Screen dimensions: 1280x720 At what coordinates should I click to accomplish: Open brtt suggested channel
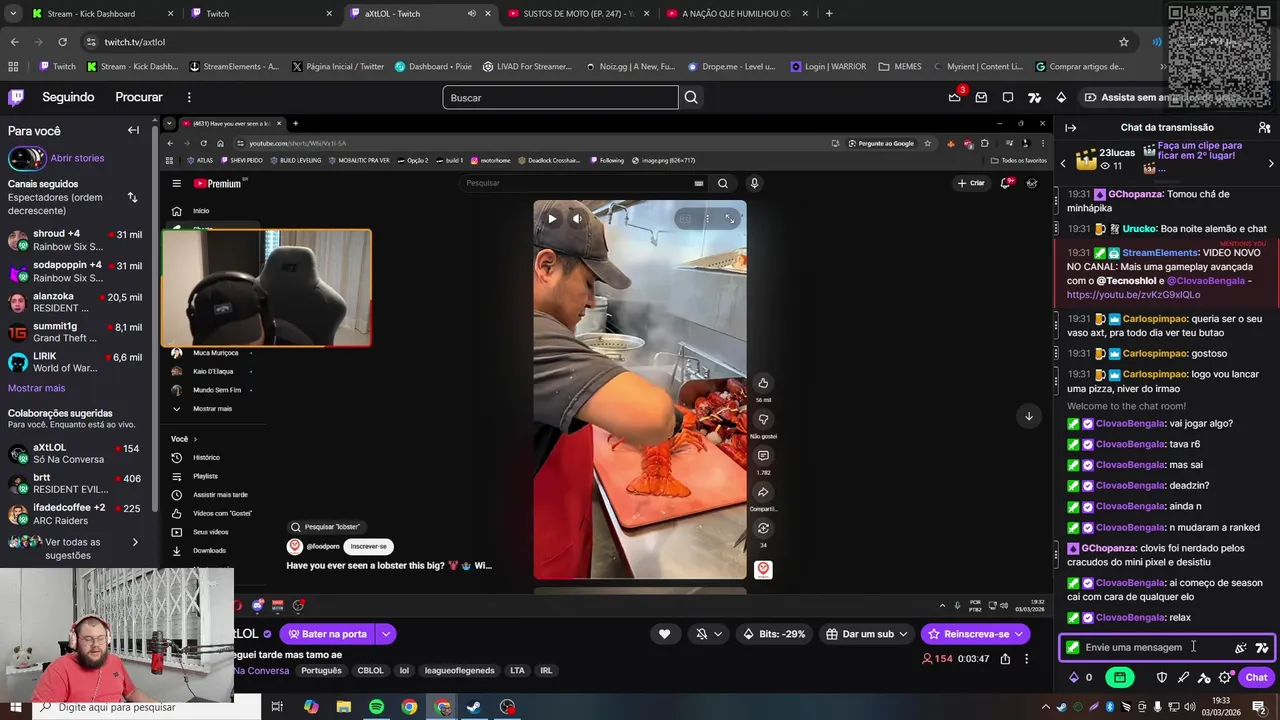tap(75, 484)
